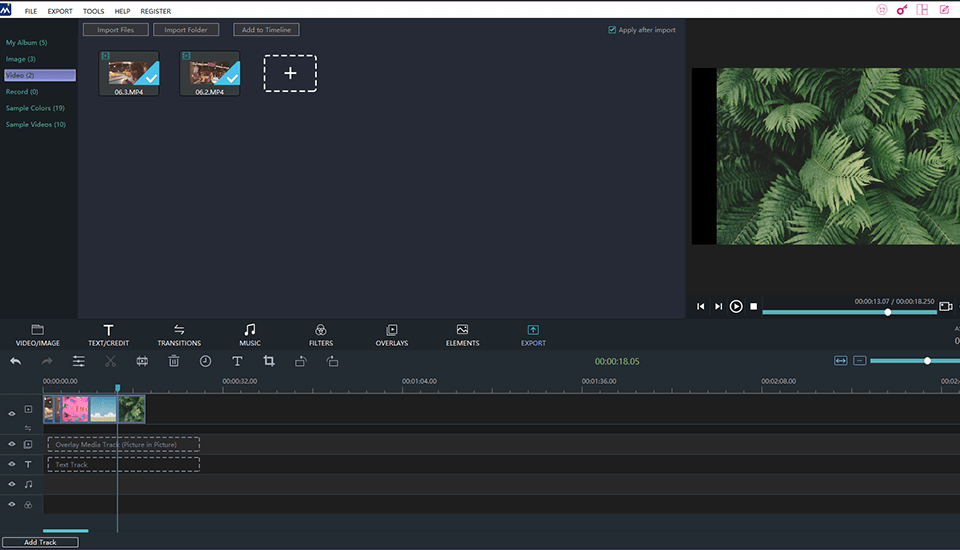Click the overlay track type icon
Viewport: 960px width, 550px height.
(28, 444)
